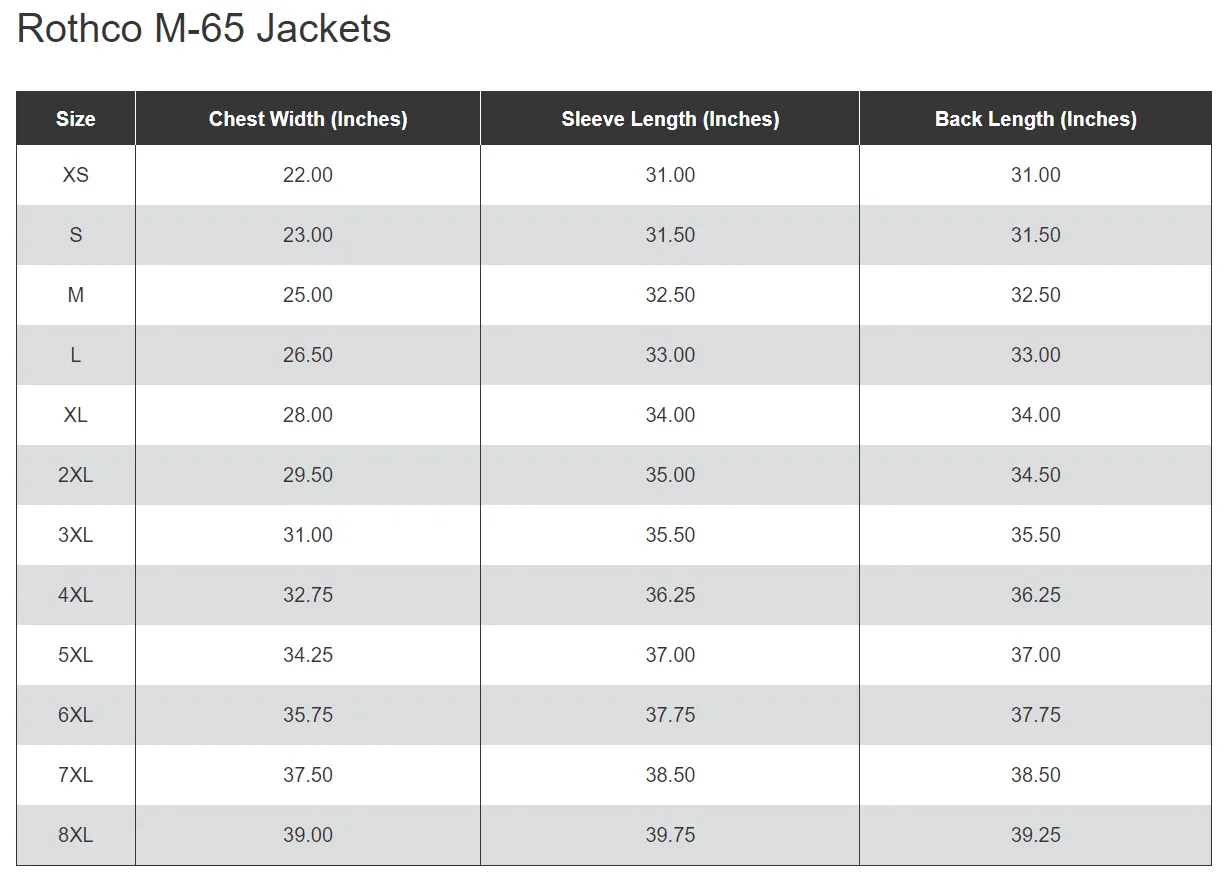1229x887 pixels.
Task: Click the 22.00 chest width value
Action: (x=308, y=175)
